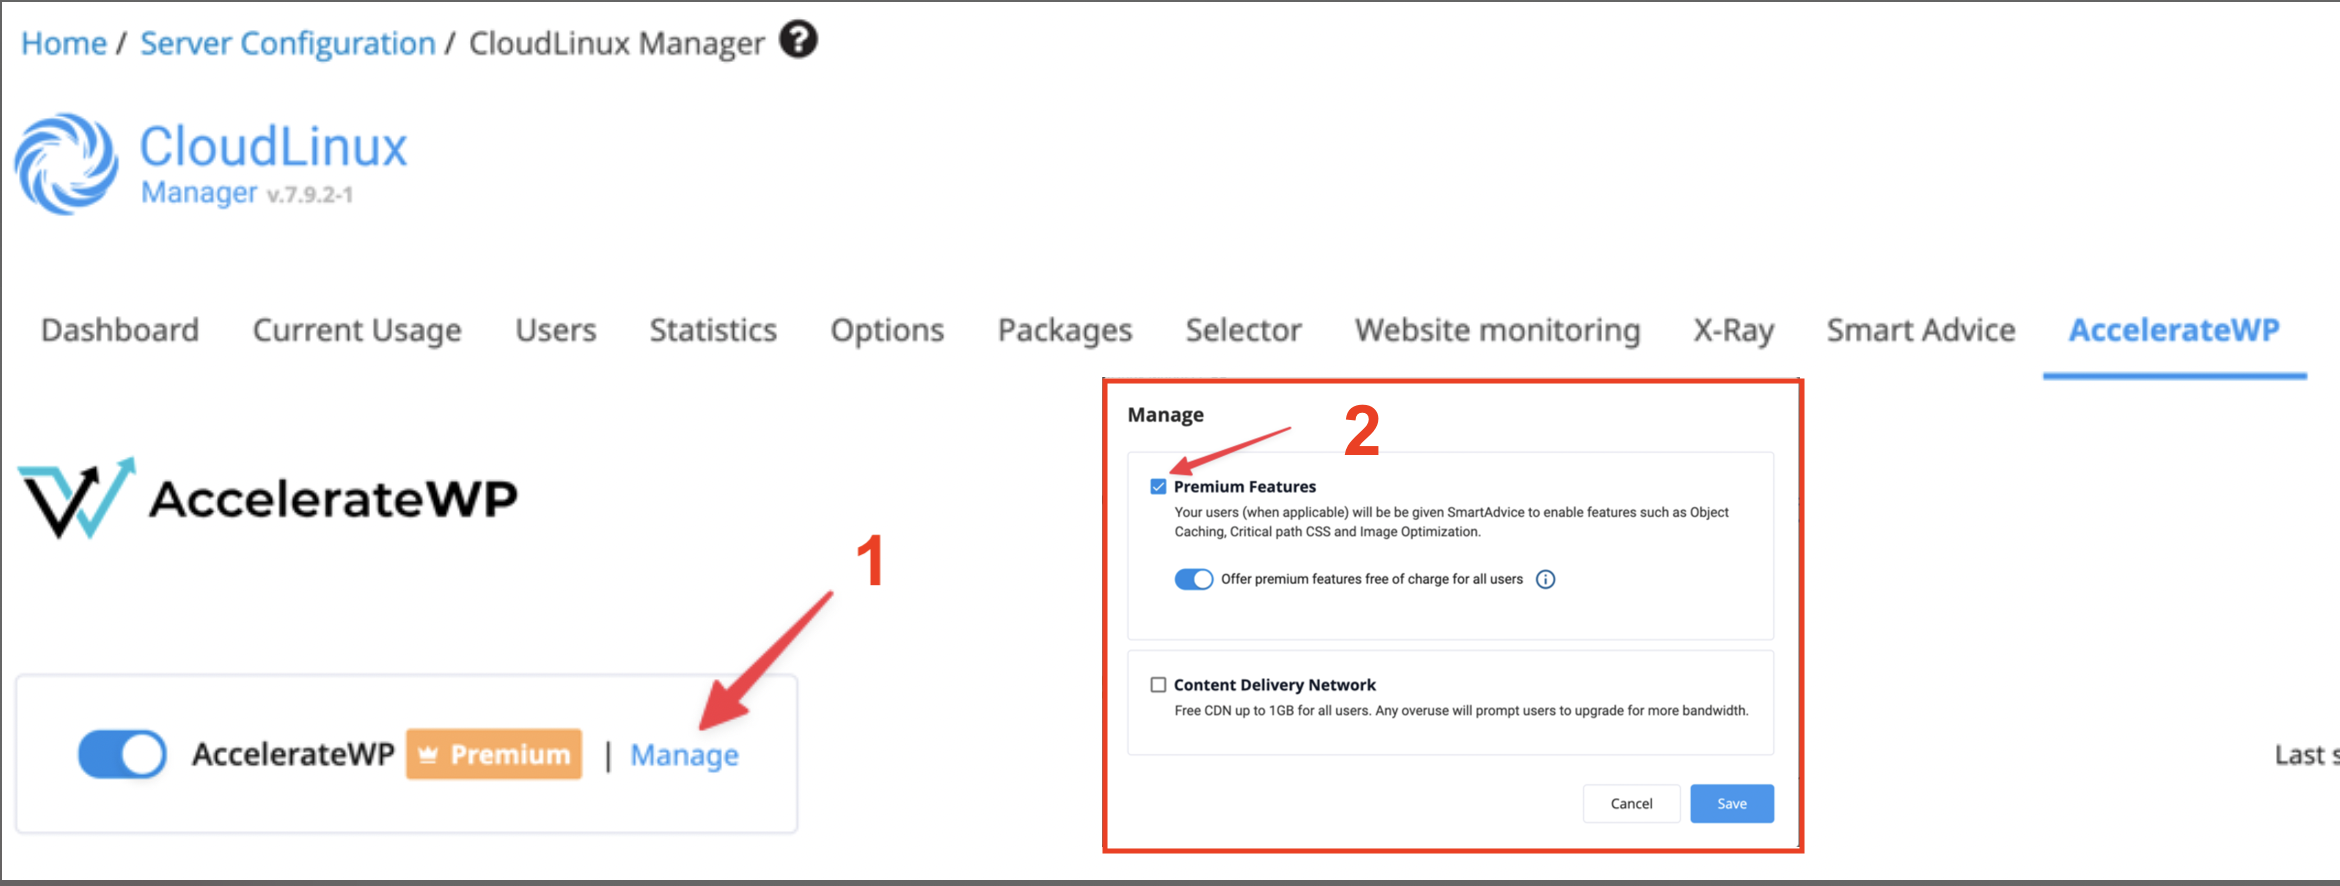Viewport: 2340px width, 886px height.
Task: Click Cancel in the Manage dialog
Action: [1631, 804]
